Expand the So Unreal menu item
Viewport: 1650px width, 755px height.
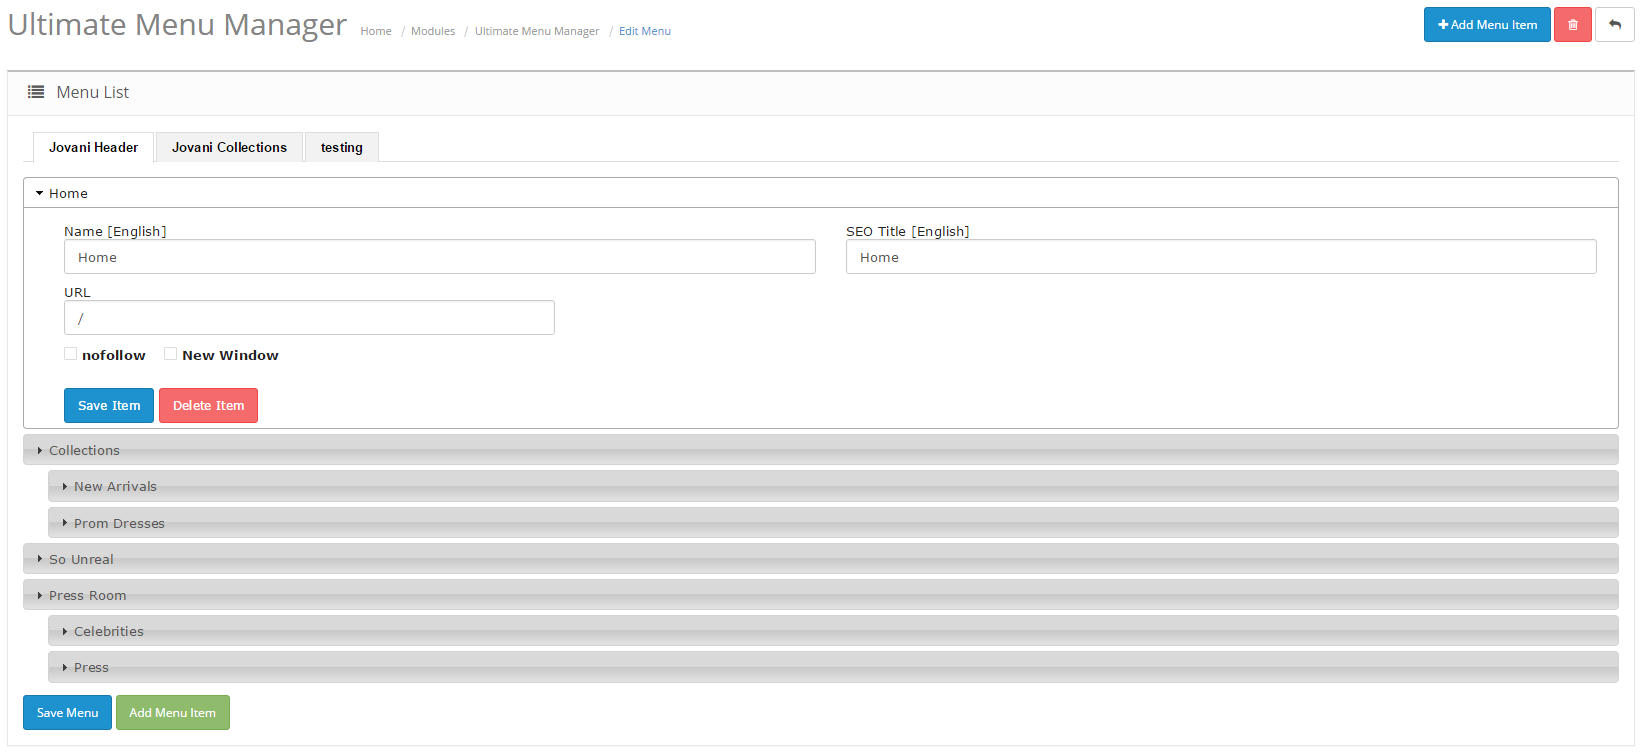[81, 559]
